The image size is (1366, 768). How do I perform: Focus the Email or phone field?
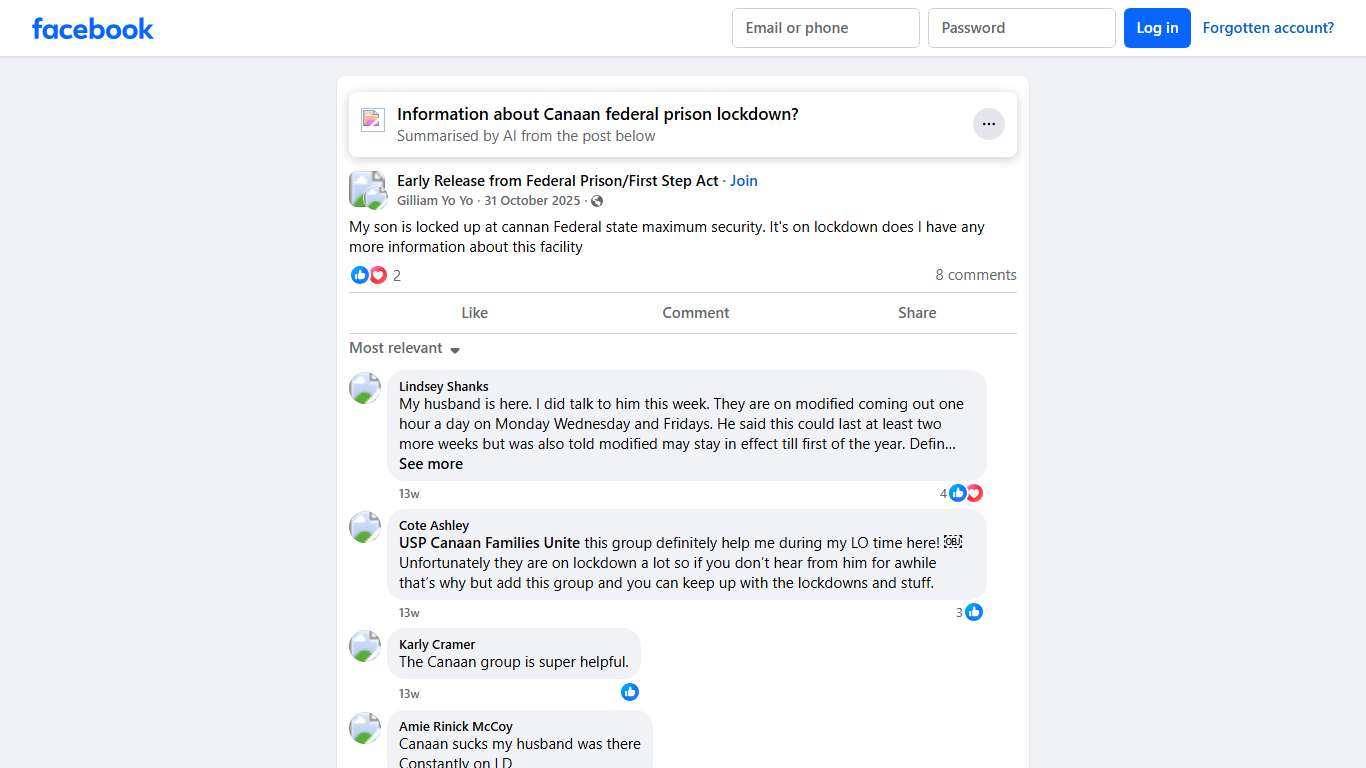pyautogui.click(x=825, y=28)
